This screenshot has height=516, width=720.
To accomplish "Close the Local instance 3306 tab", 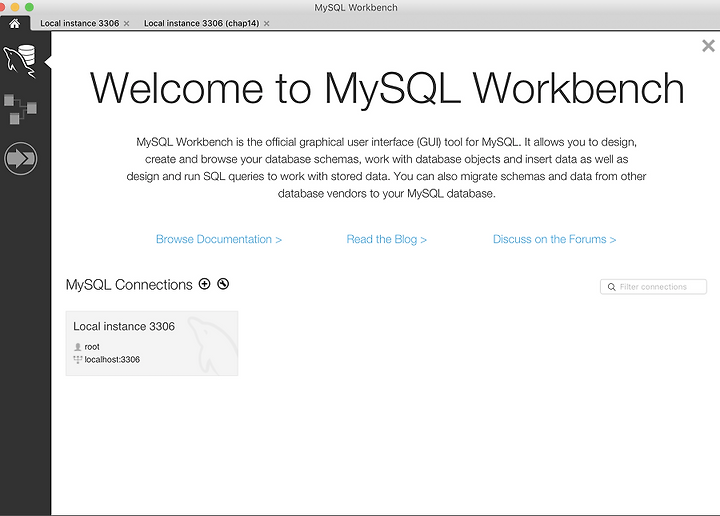I will coord(126,23).
